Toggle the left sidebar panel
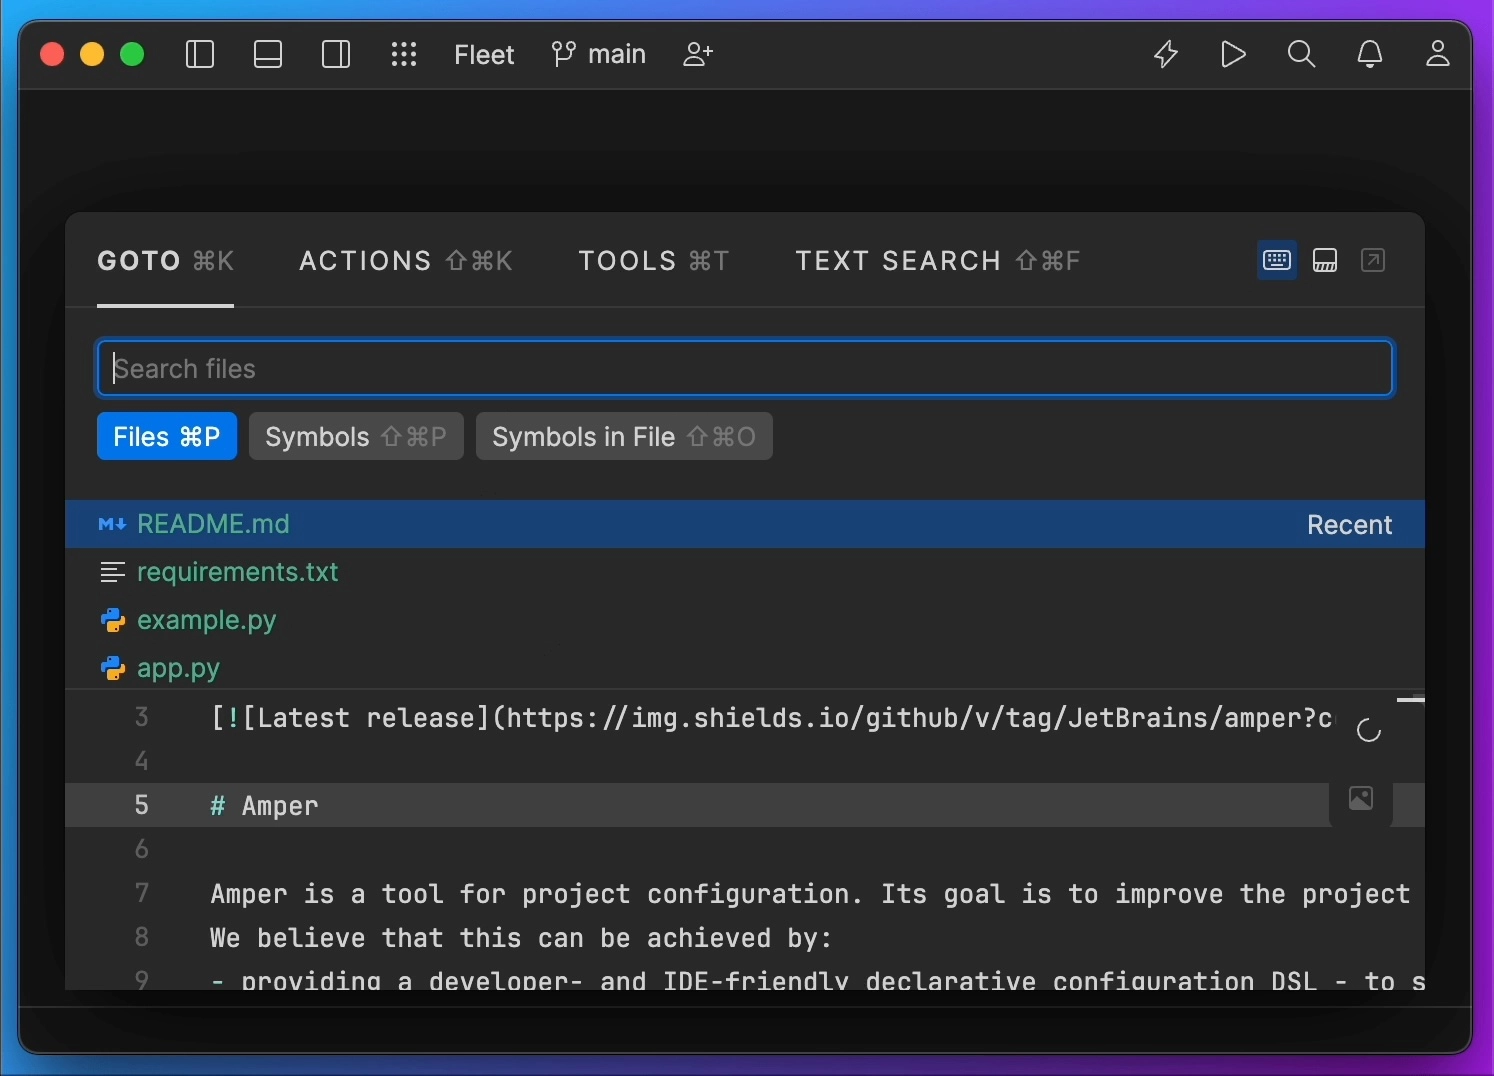1494x1076 pixels. tap(200, 54)
